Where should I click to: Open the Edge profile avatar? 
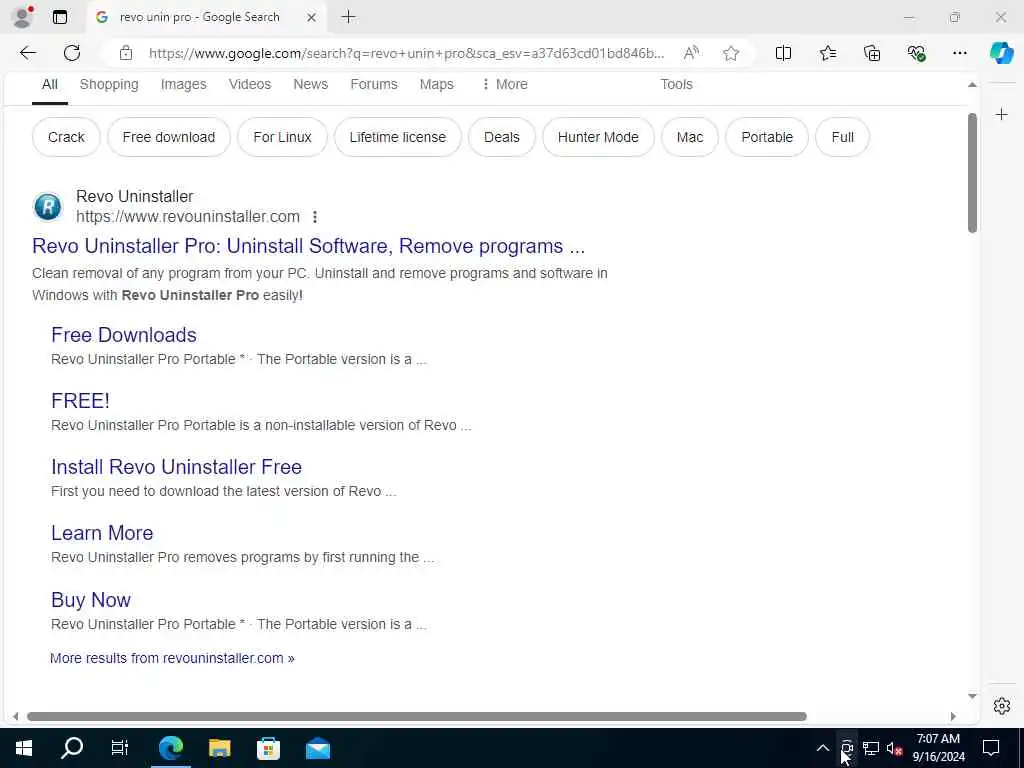click(x=22, y=17)
